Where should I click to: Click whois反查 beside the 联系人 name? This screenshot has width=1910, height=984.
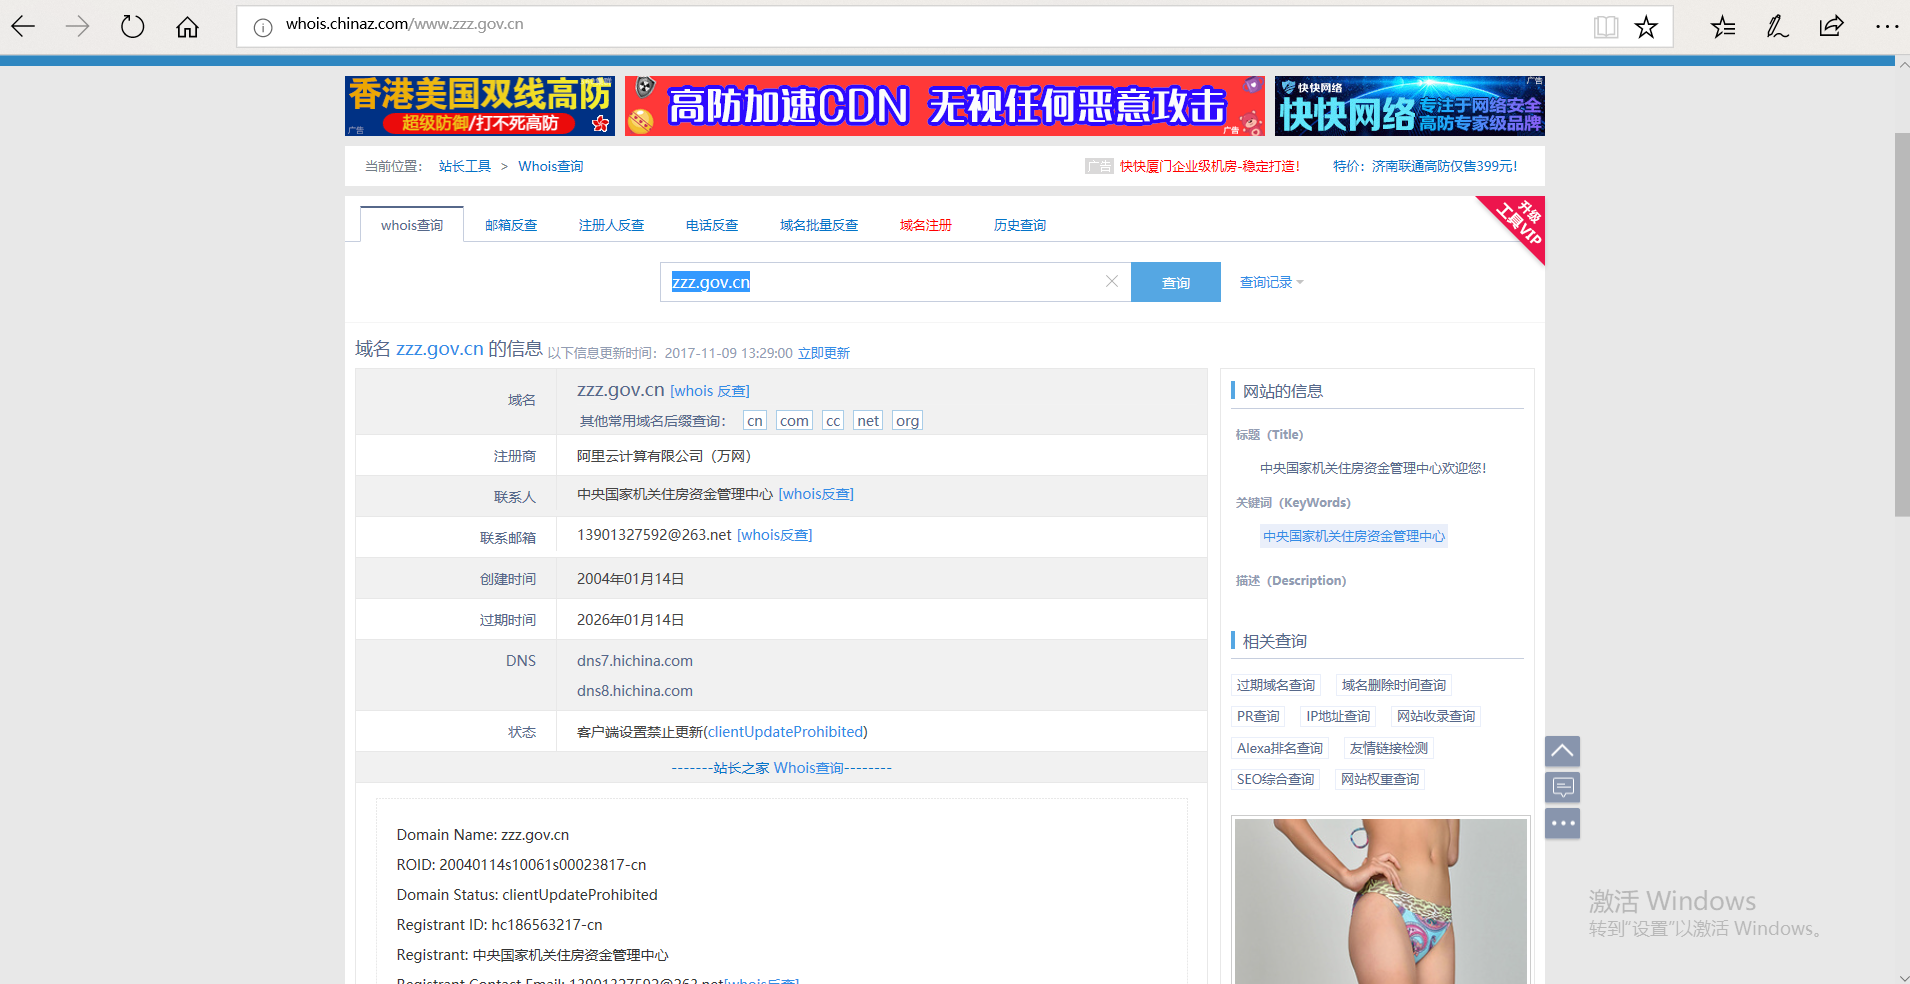(816, 494)
